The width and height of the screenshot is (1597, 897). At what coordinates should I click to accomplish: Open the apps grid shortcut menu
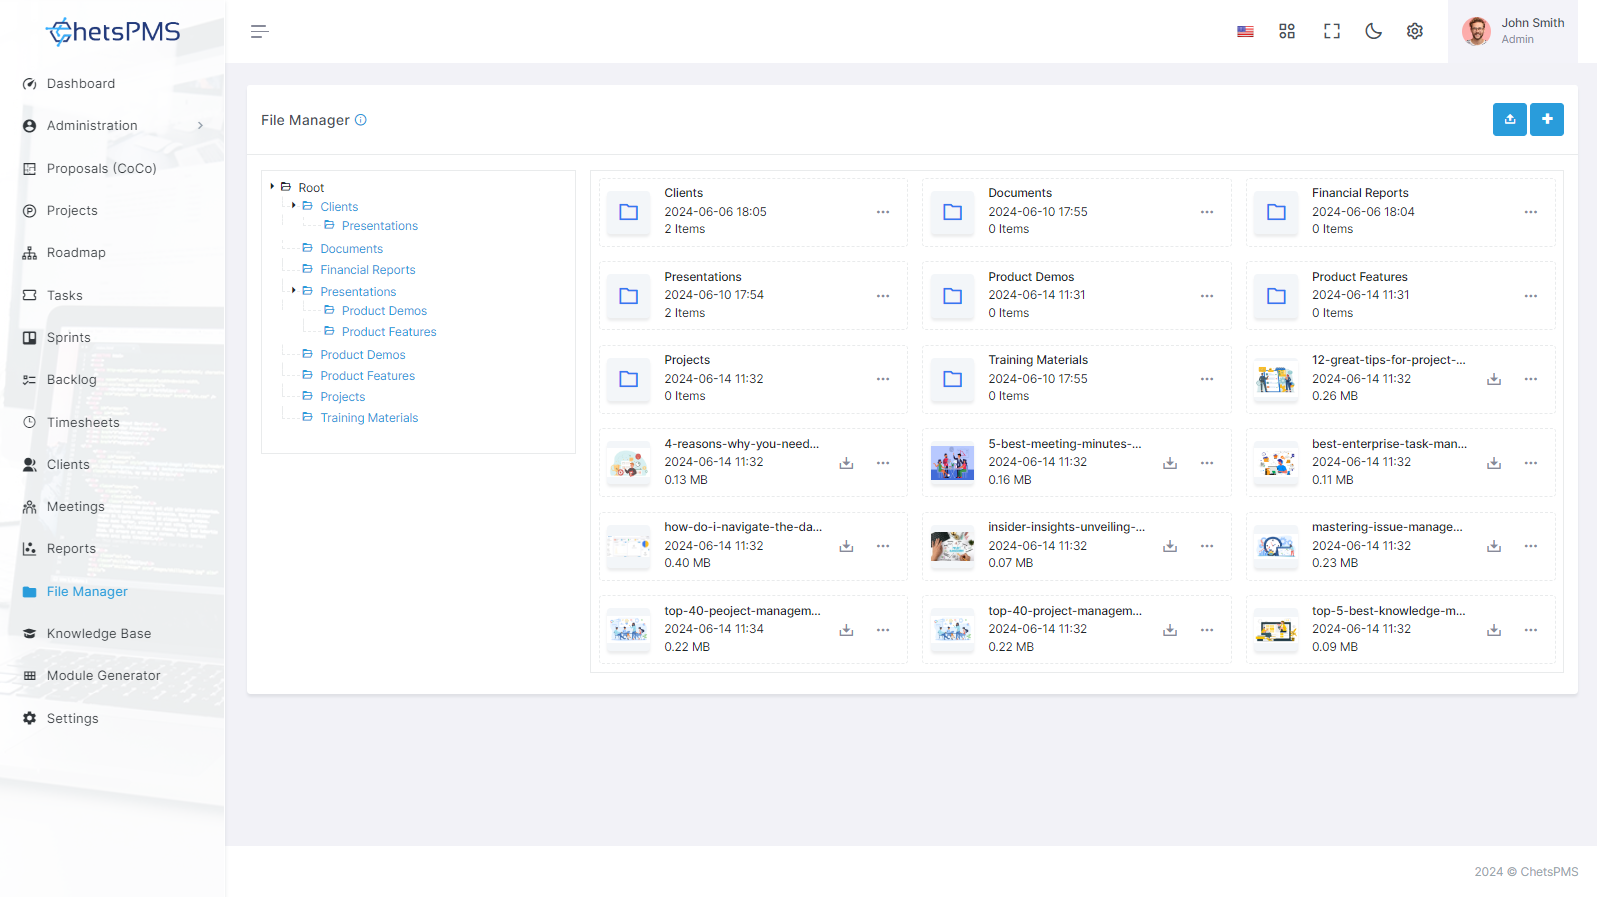click(x=1287, y=32)
